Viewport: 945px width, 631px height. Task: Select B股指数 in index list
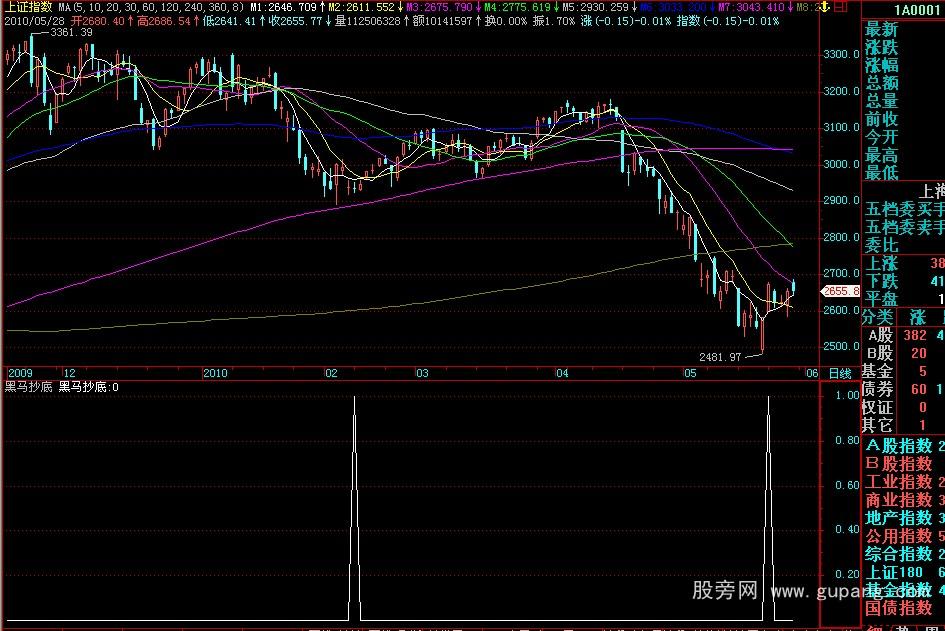pyautogui.click(x=898, y=464)
